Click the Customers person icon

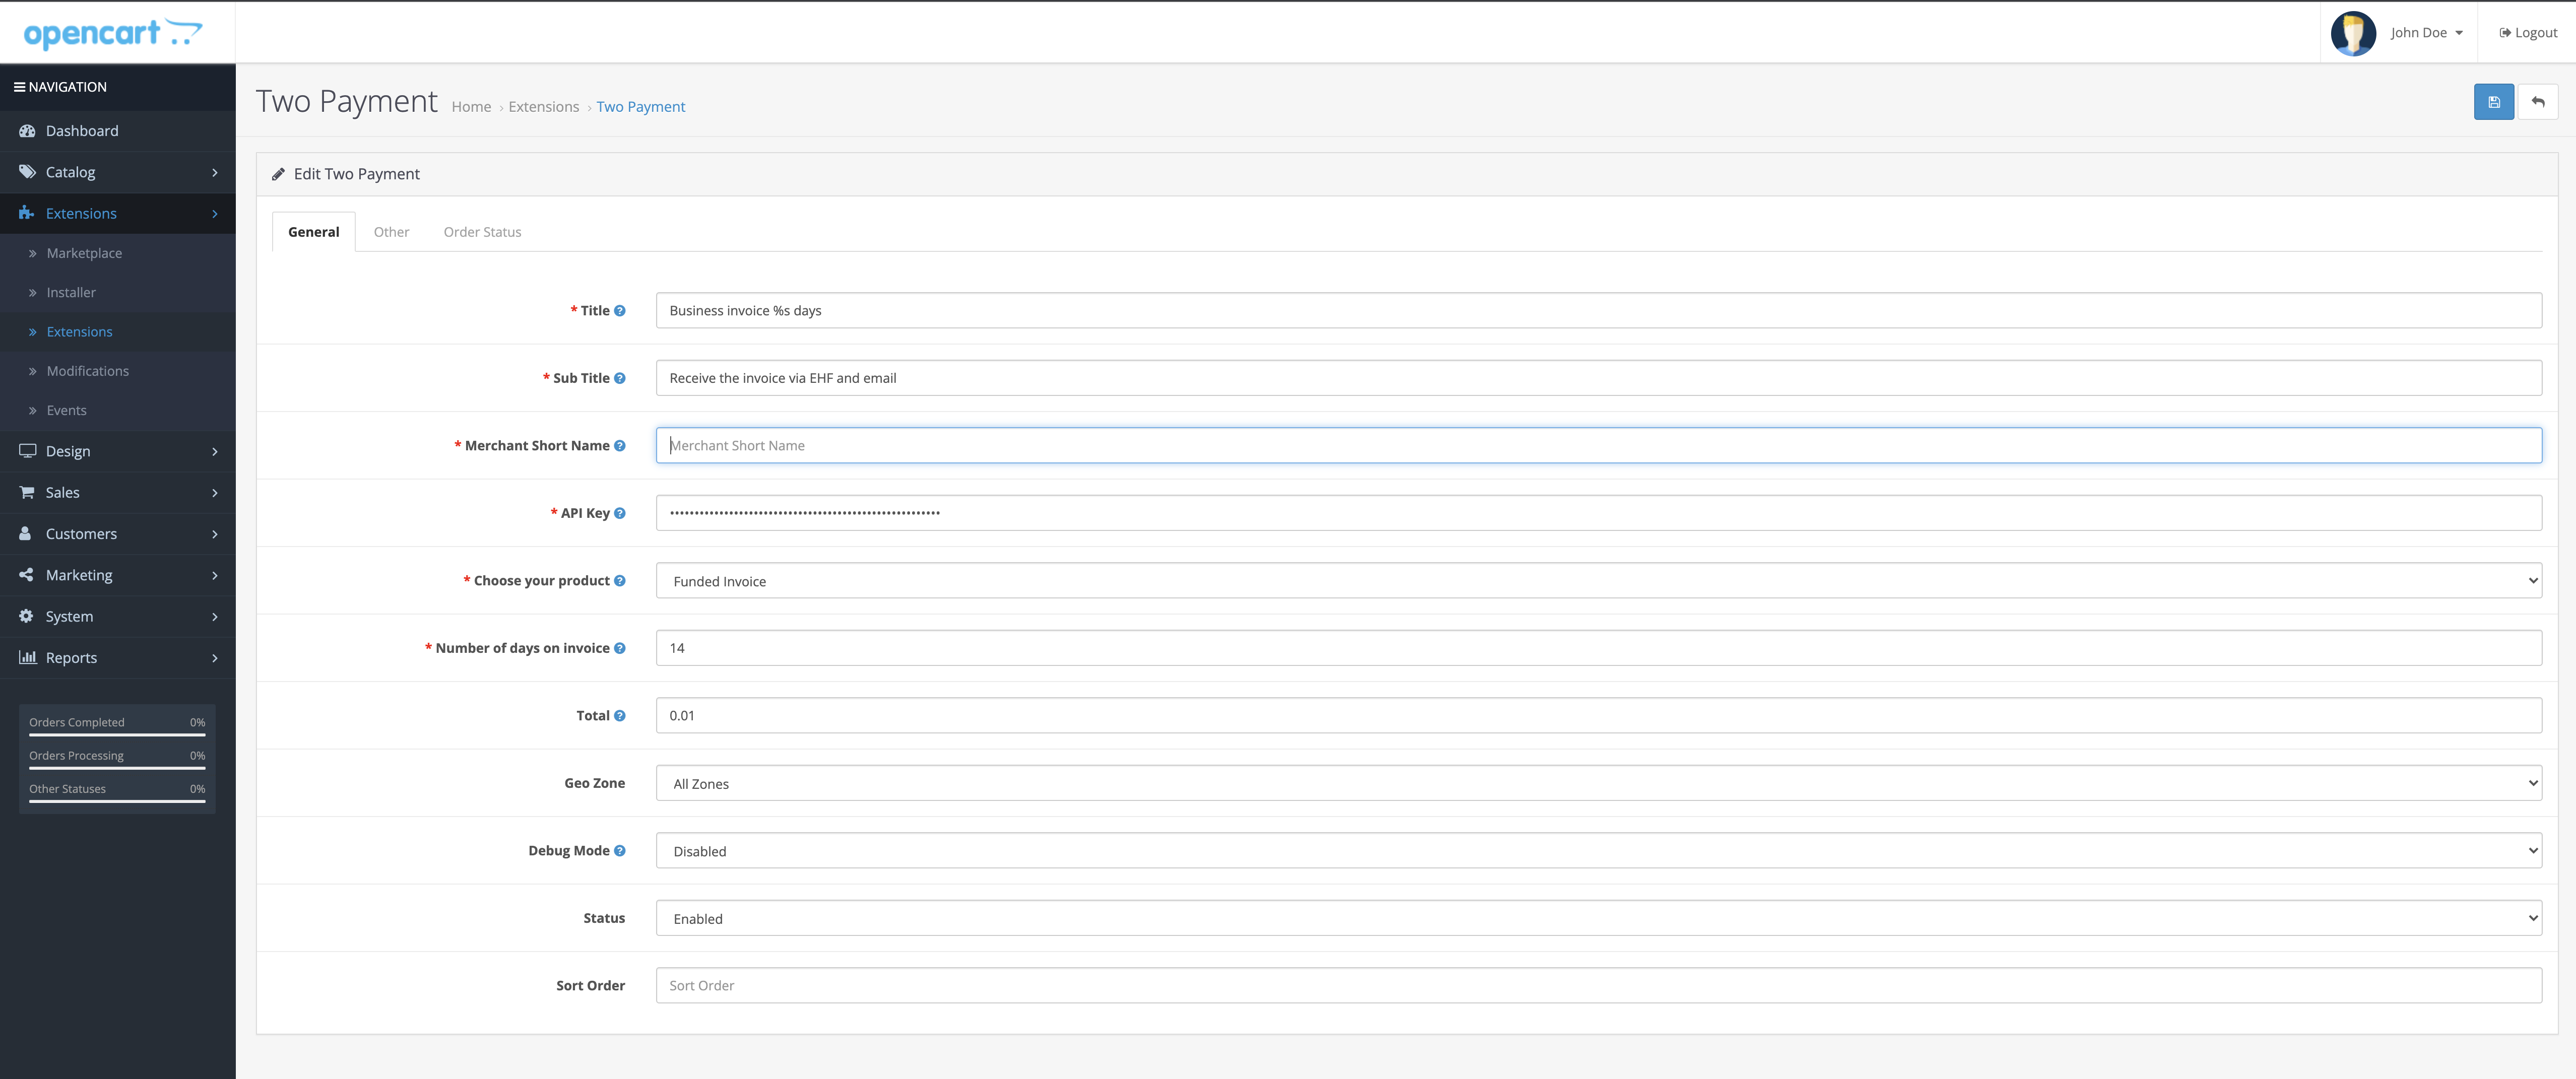coord(25,534)
